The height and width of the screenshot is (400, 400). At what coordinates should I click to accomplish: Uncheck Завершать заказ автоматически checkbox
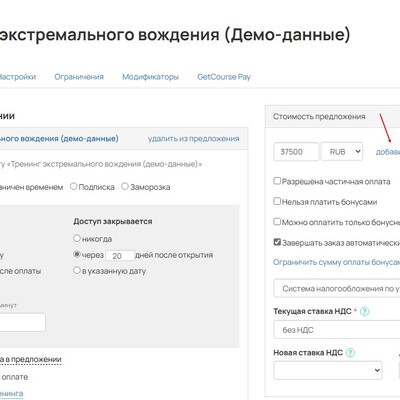coord(277,242)
